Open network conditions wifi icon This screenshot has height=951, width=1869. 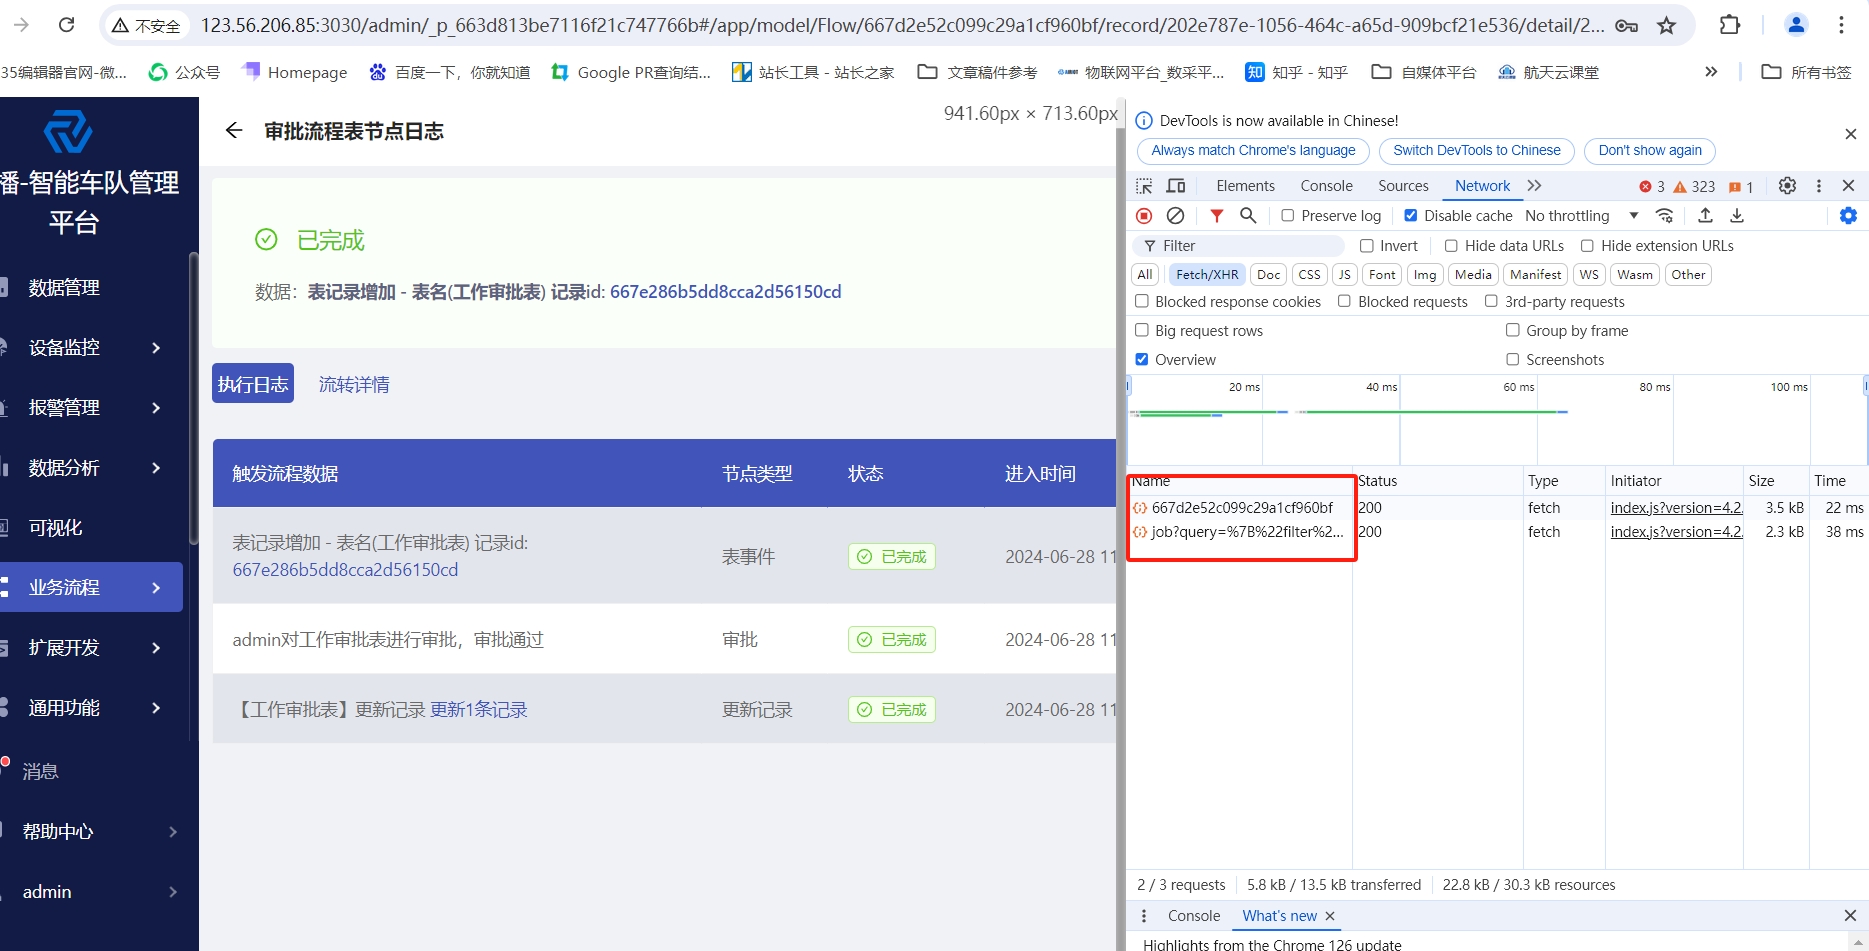pyautogui.click(x=1664, y=215)
